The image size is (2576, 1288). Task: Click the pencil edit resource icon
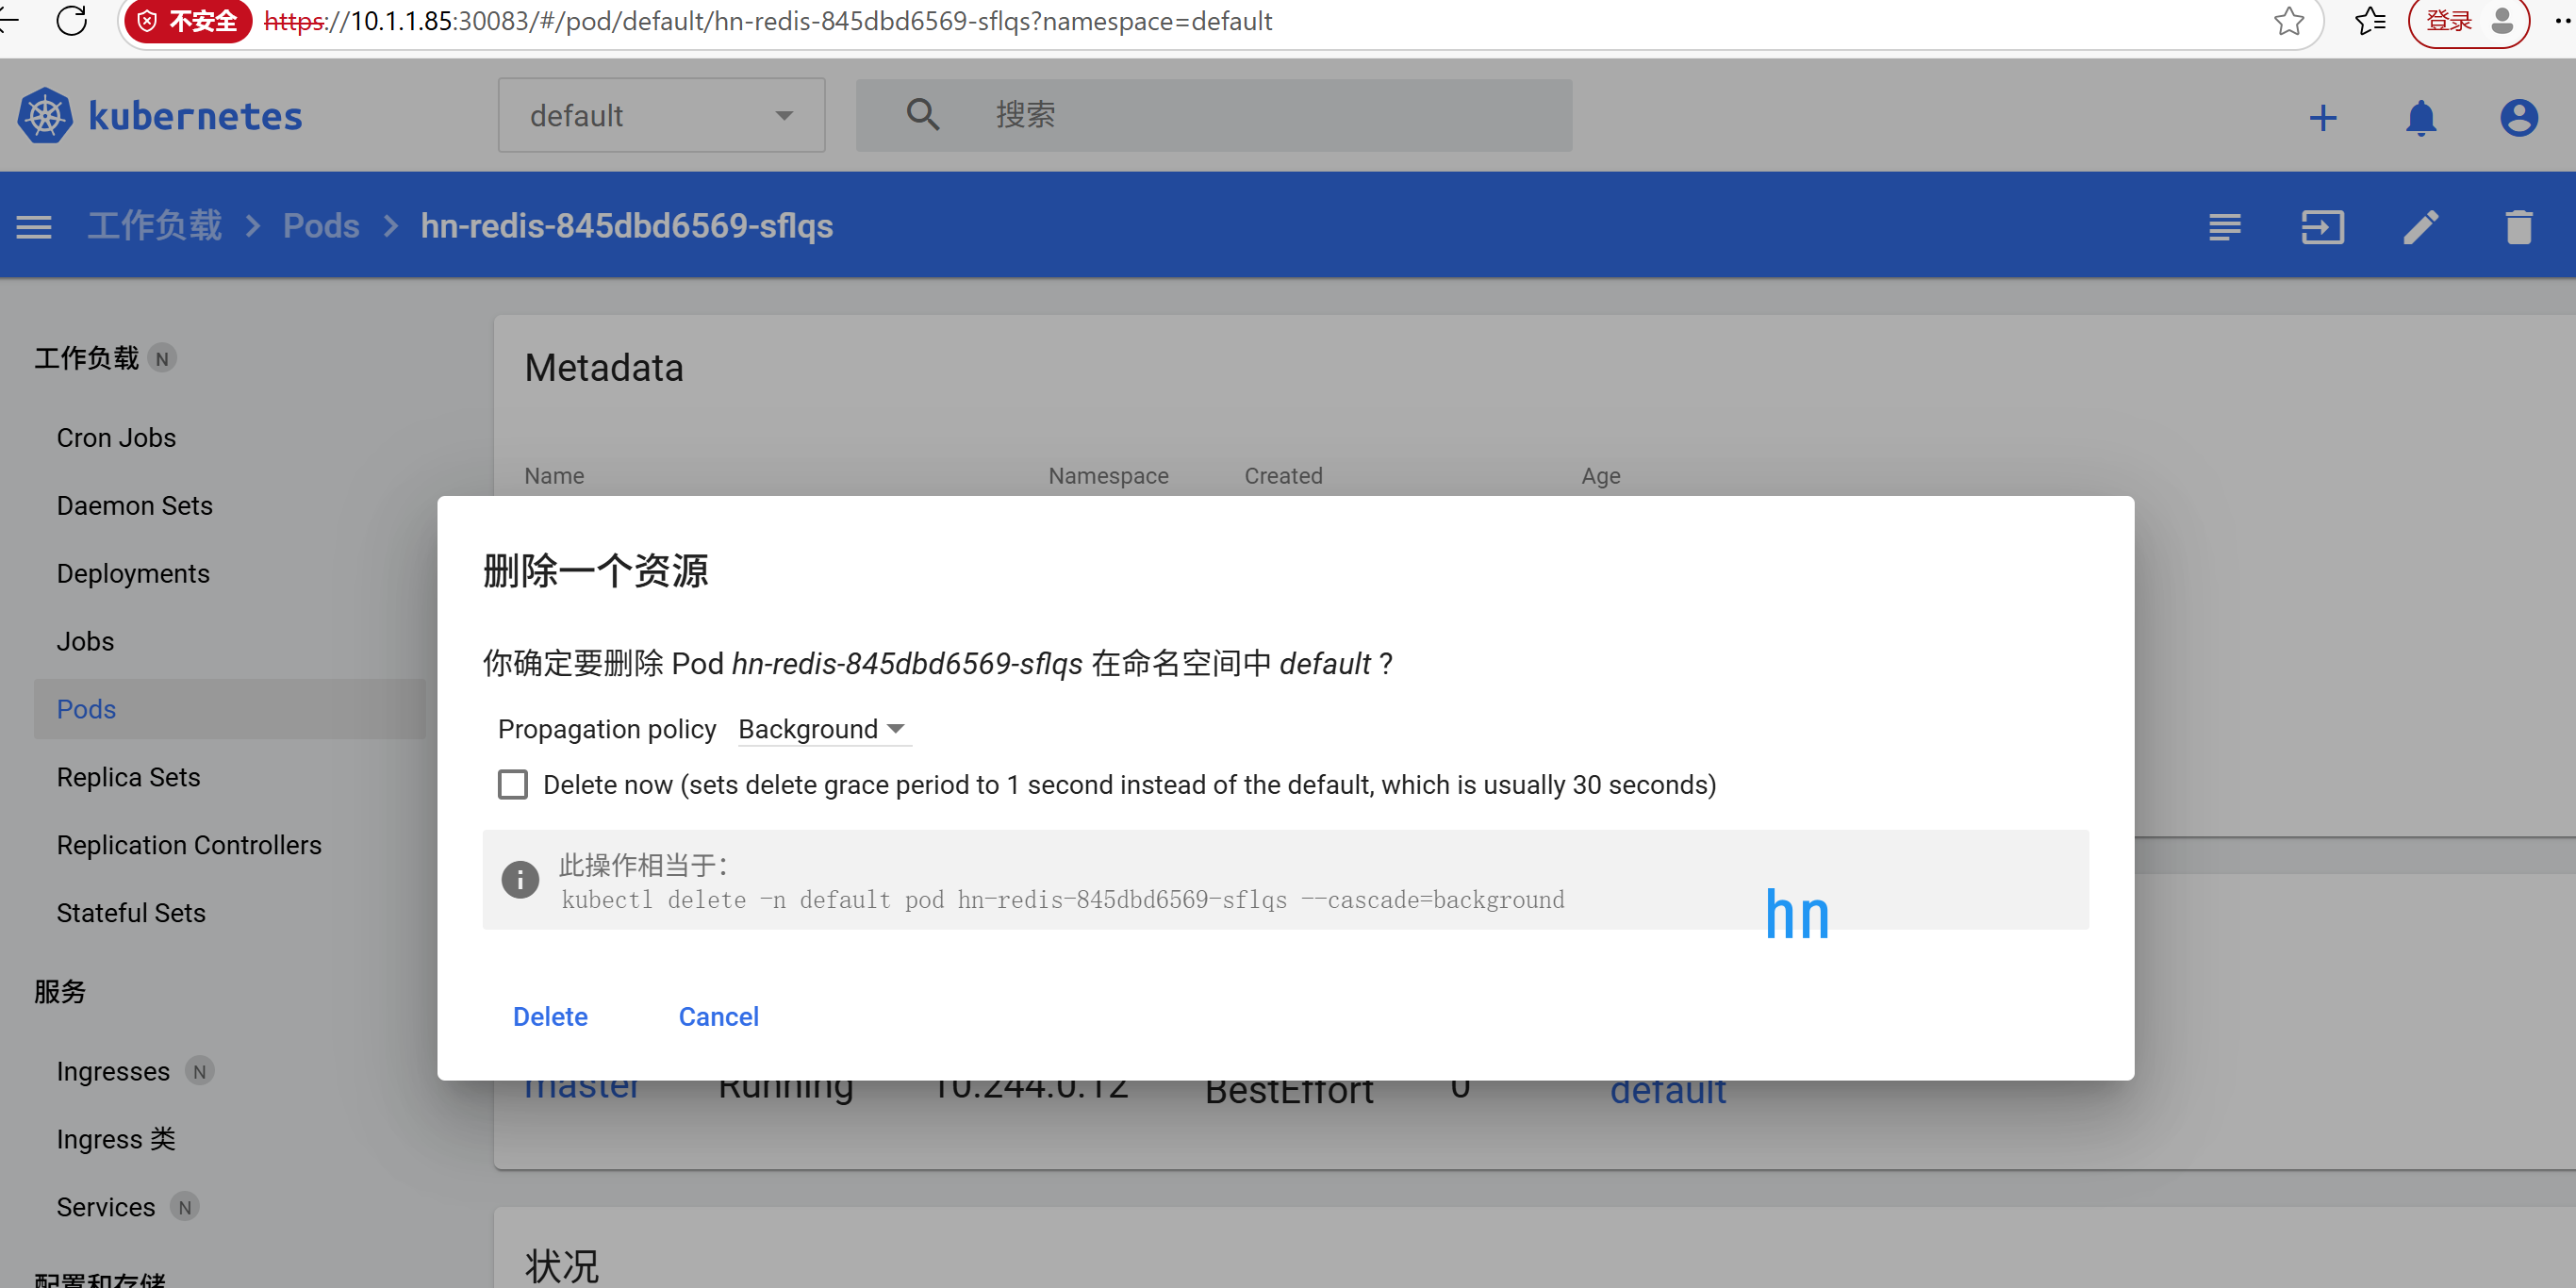click(x=2420, y=227)
